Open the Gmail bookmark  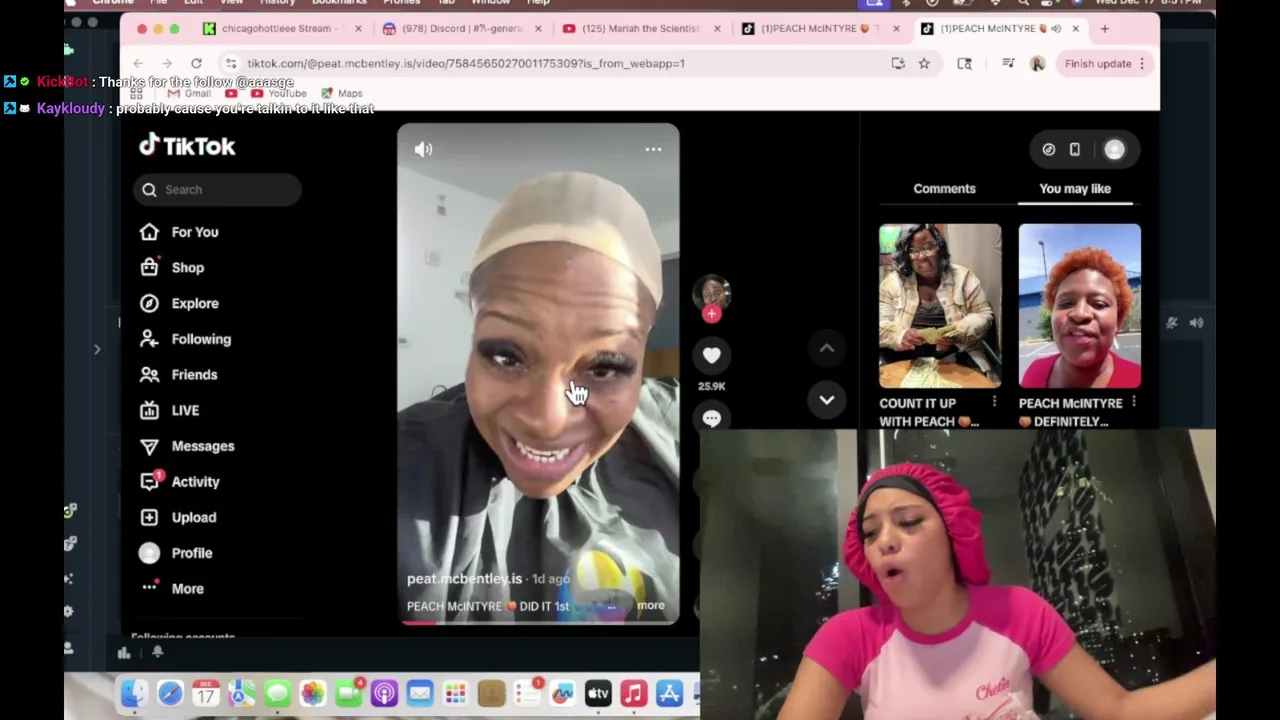coord(188,93)
